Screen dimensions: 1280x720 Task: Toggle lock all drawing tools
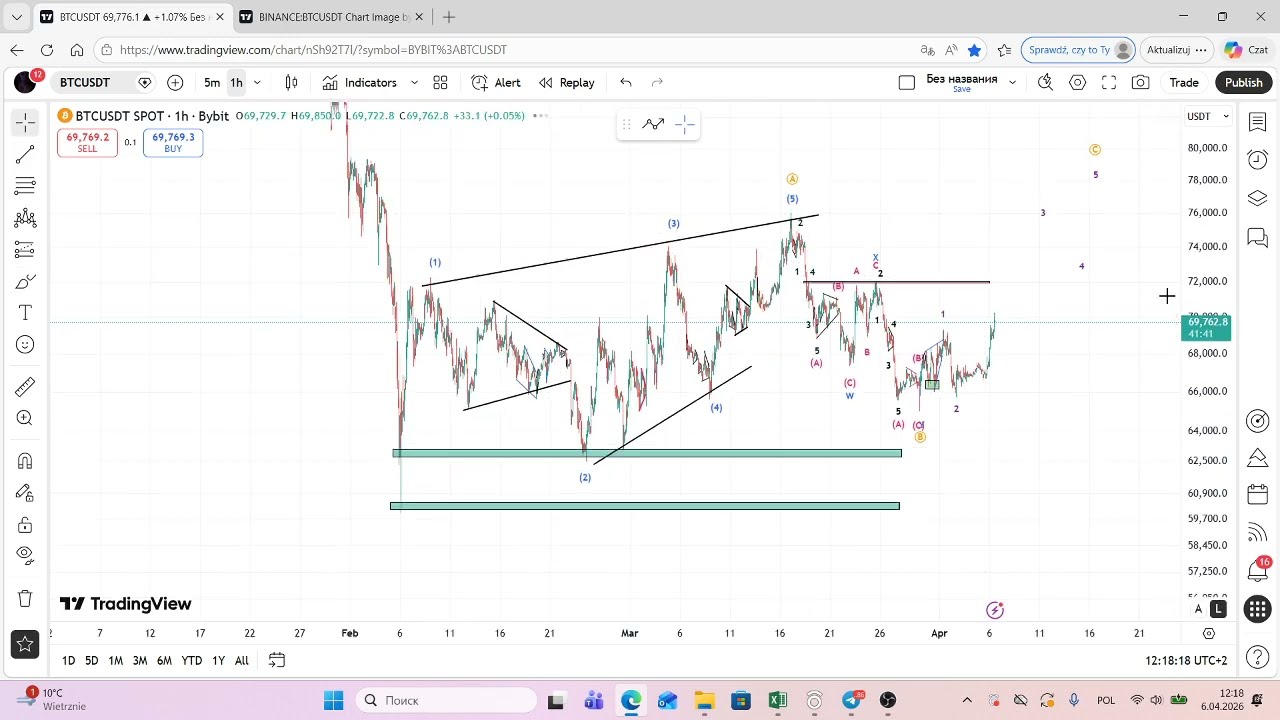25,525
